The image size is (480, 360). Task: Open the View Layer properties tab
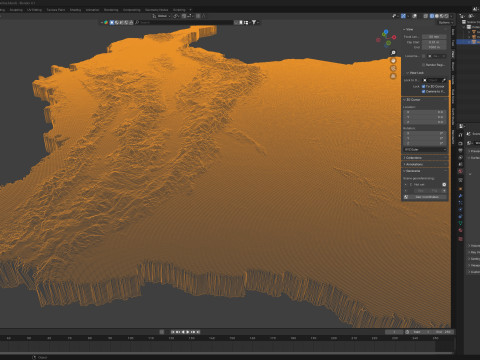point(460,158)
